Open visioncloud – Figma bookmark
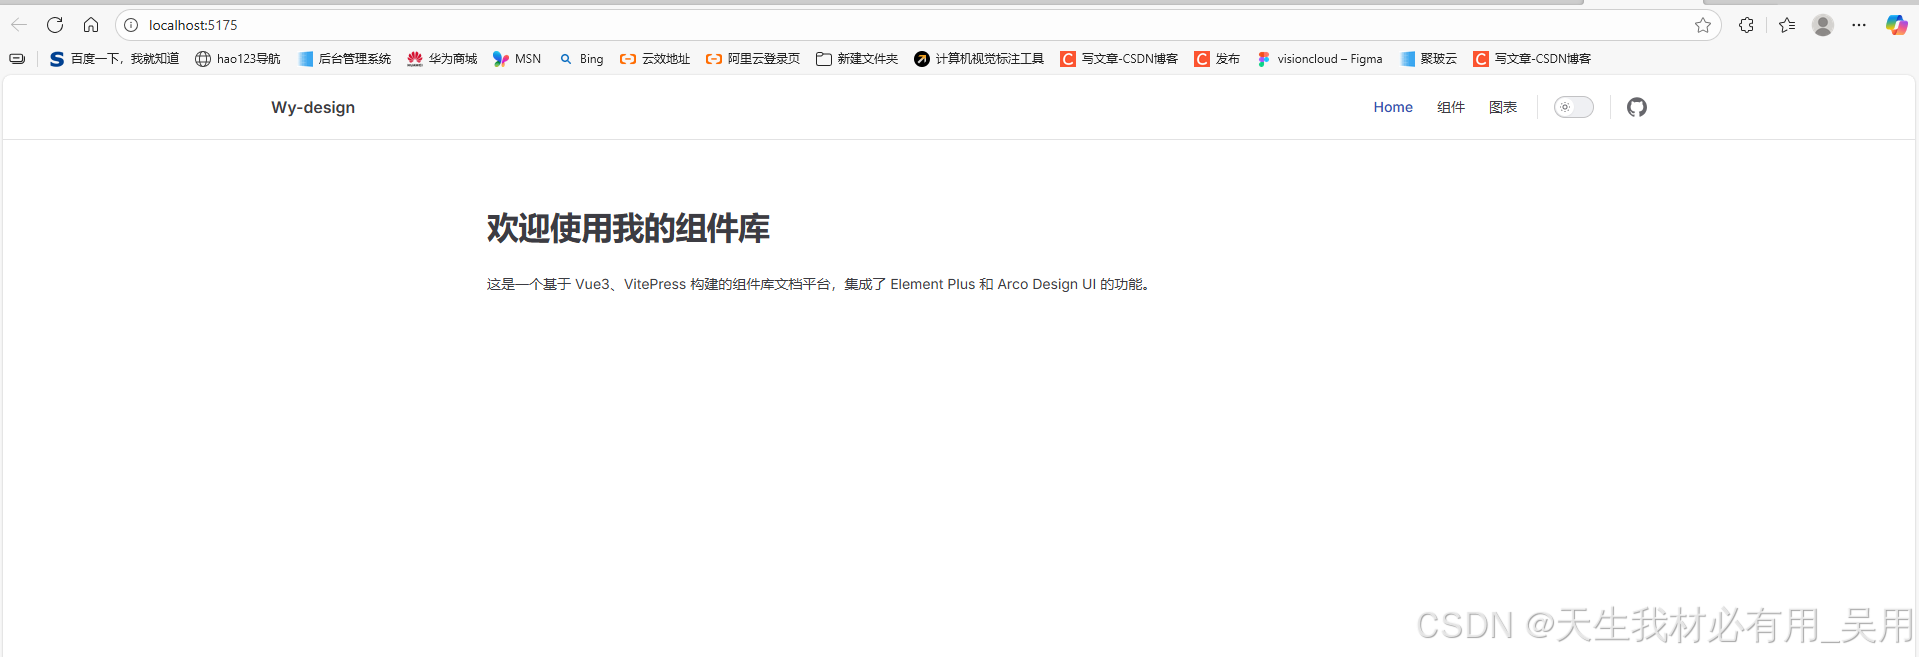Screen dimensions: 1919x657 coord(1319,59)
